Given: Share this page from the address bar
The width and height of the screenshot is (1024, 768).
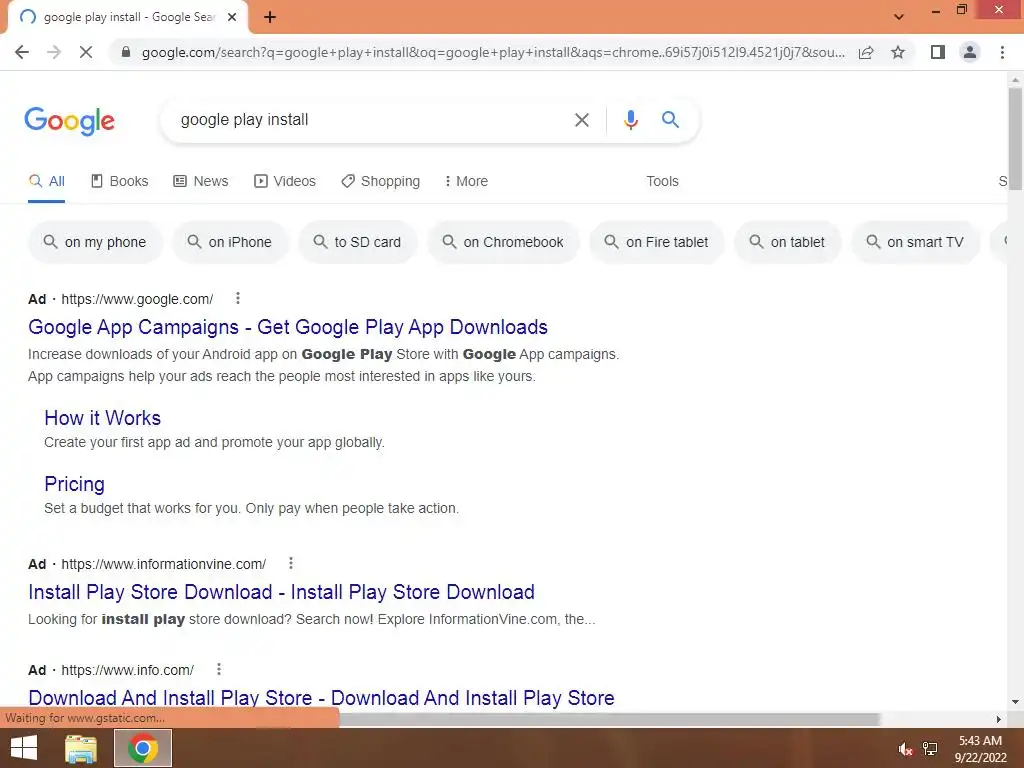Looking at the screenshot, I should tap(866, 52).
